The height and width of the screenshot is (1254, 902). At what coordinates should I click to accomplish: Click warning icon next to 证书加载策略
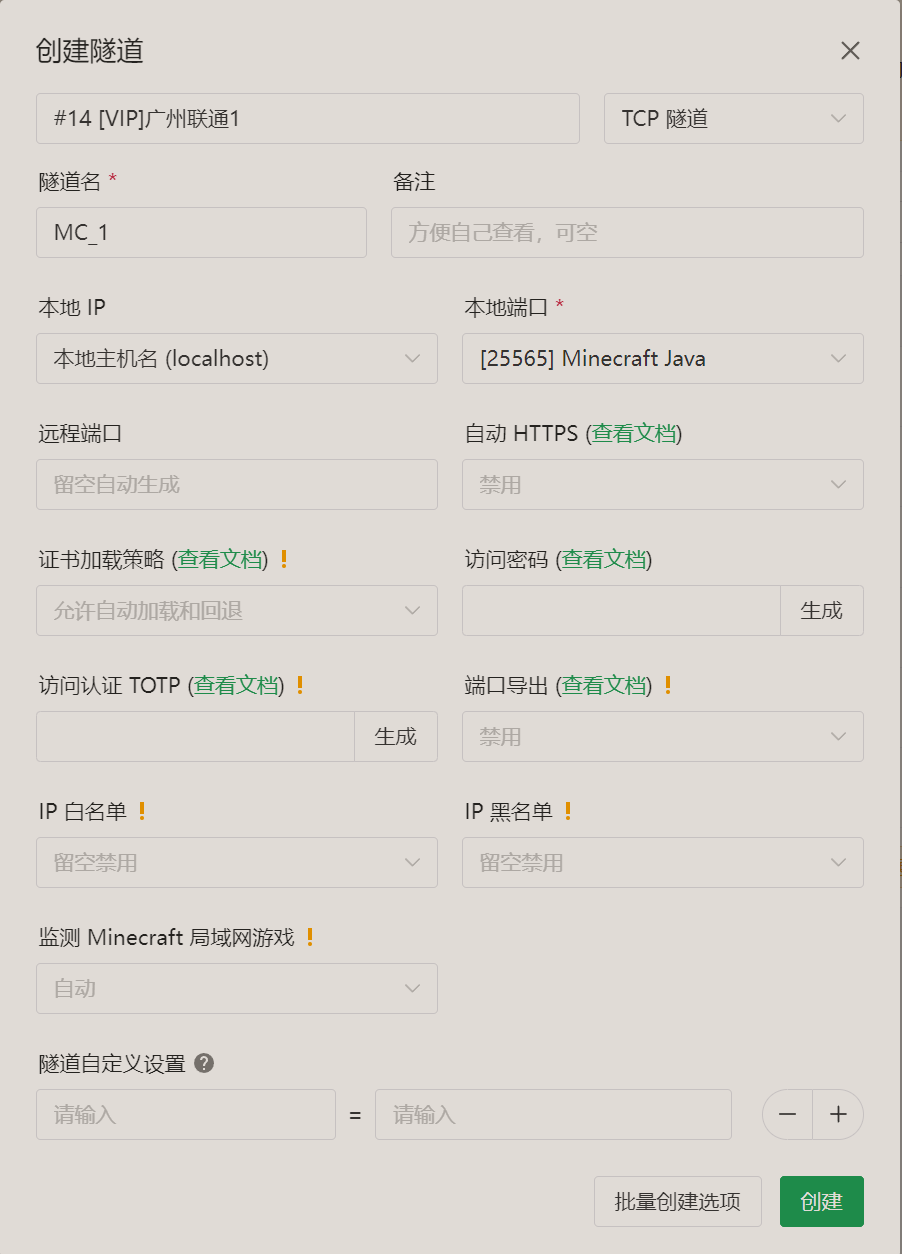pyautogui.click(x=284, y=559)
